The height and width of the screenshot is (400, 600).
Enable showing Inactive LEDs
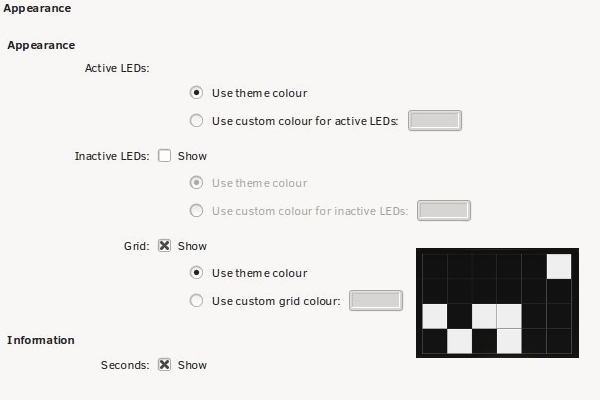(x=166, y=156)
